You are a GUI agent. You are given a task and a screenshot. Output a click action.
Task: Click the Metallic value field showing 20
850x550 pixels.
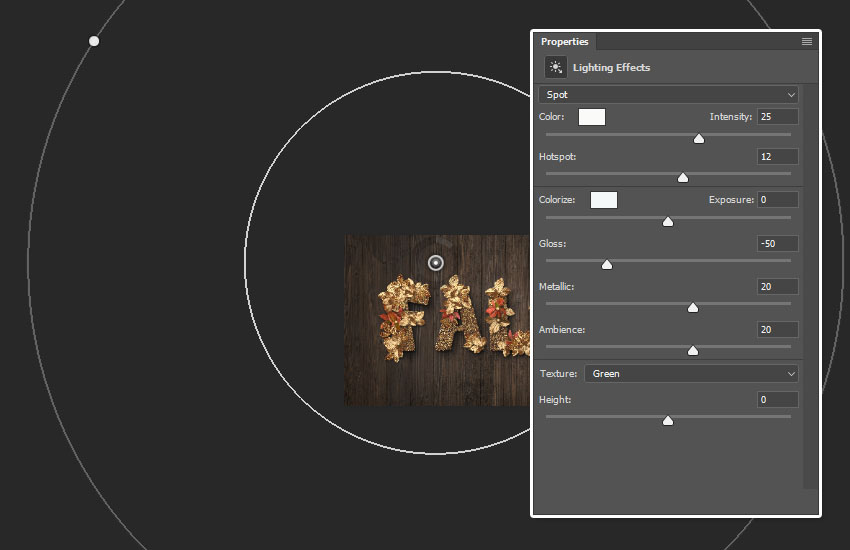[x=777, y=287]
